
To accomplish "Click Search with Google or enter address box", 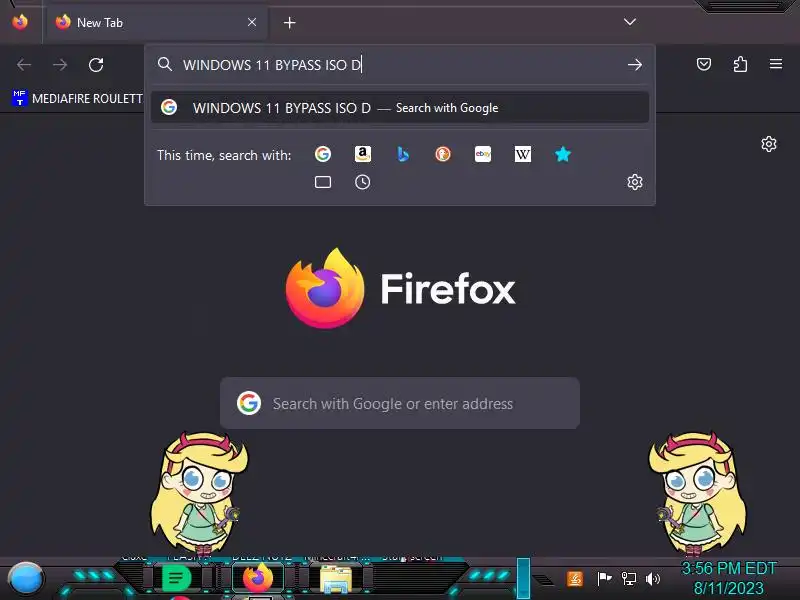I will tap(400, 403).
